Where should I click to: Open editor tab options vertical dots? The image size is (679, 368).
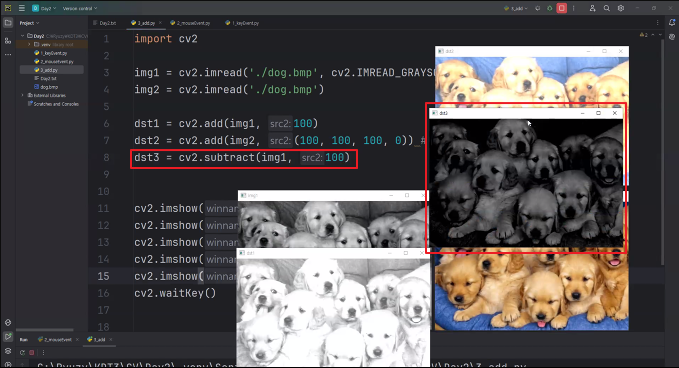[657, 23]
